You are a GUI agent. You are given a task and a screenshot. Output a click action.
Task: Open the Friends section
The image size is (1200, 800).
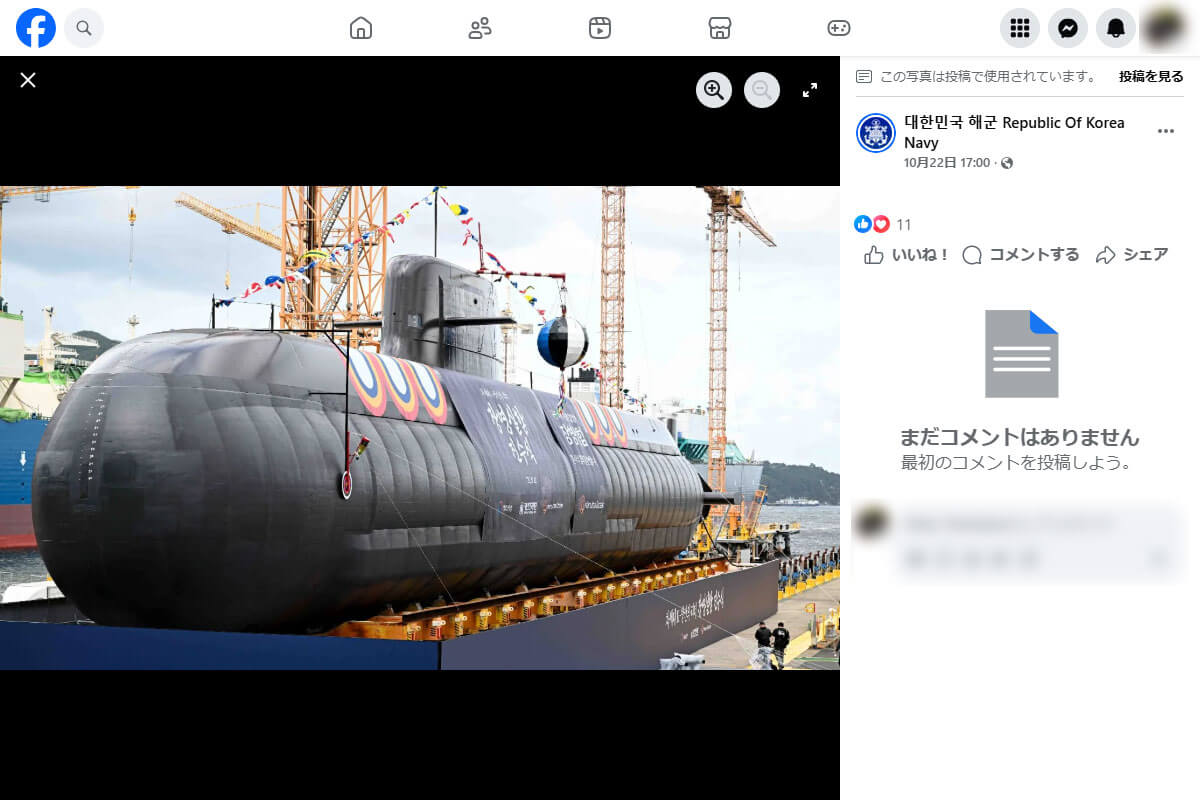click(x=480, y=28)
